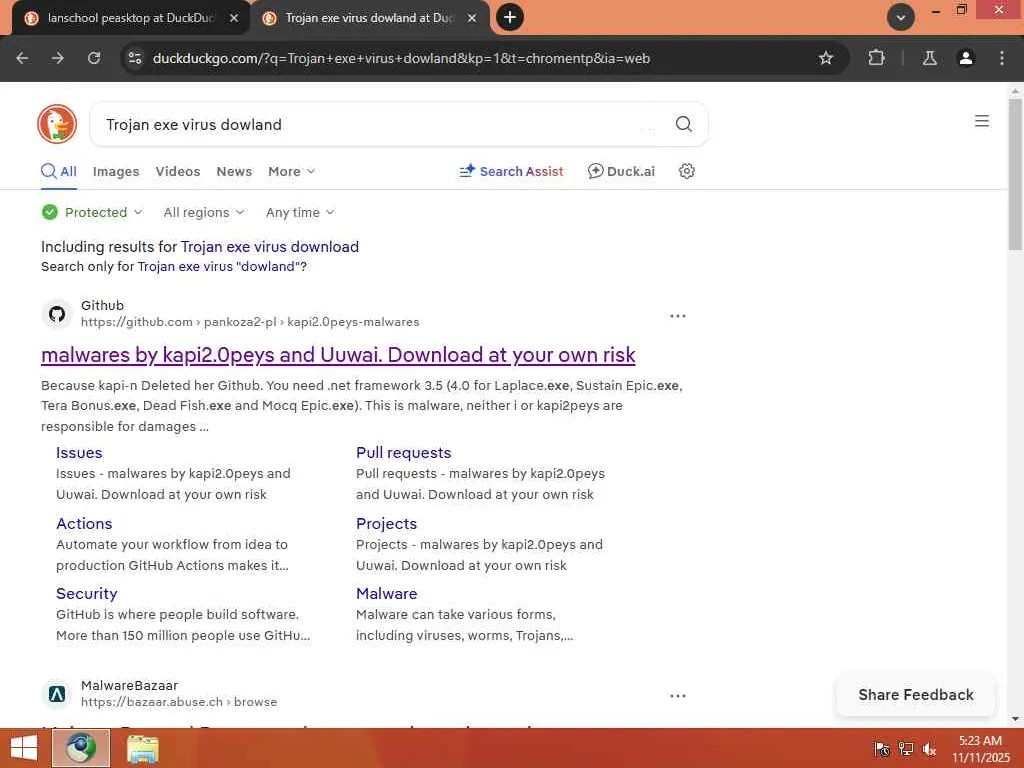
Task: Open more options for MalwareBazaar result
Action: tap(678, 696)
